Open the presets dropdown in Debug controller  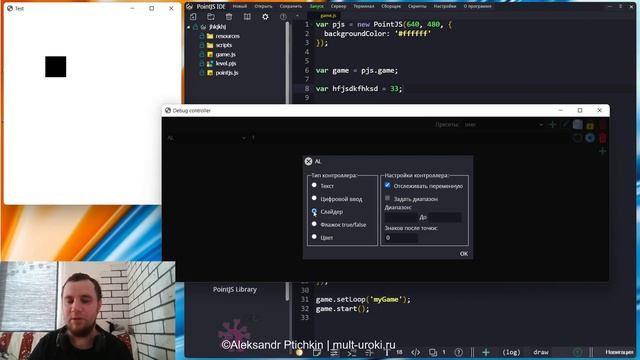coord(504,124)
